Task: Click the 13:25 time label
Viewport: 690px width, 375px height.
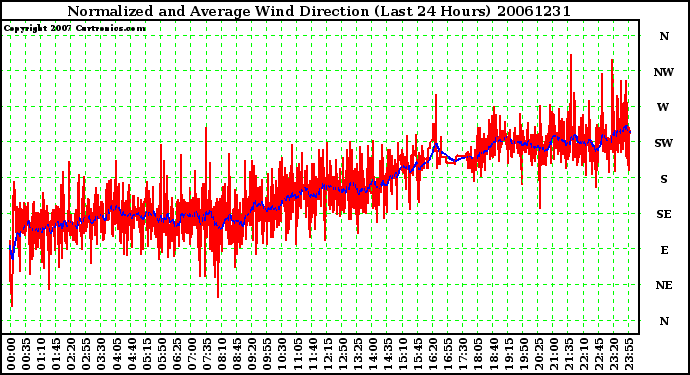Action: 357,354
